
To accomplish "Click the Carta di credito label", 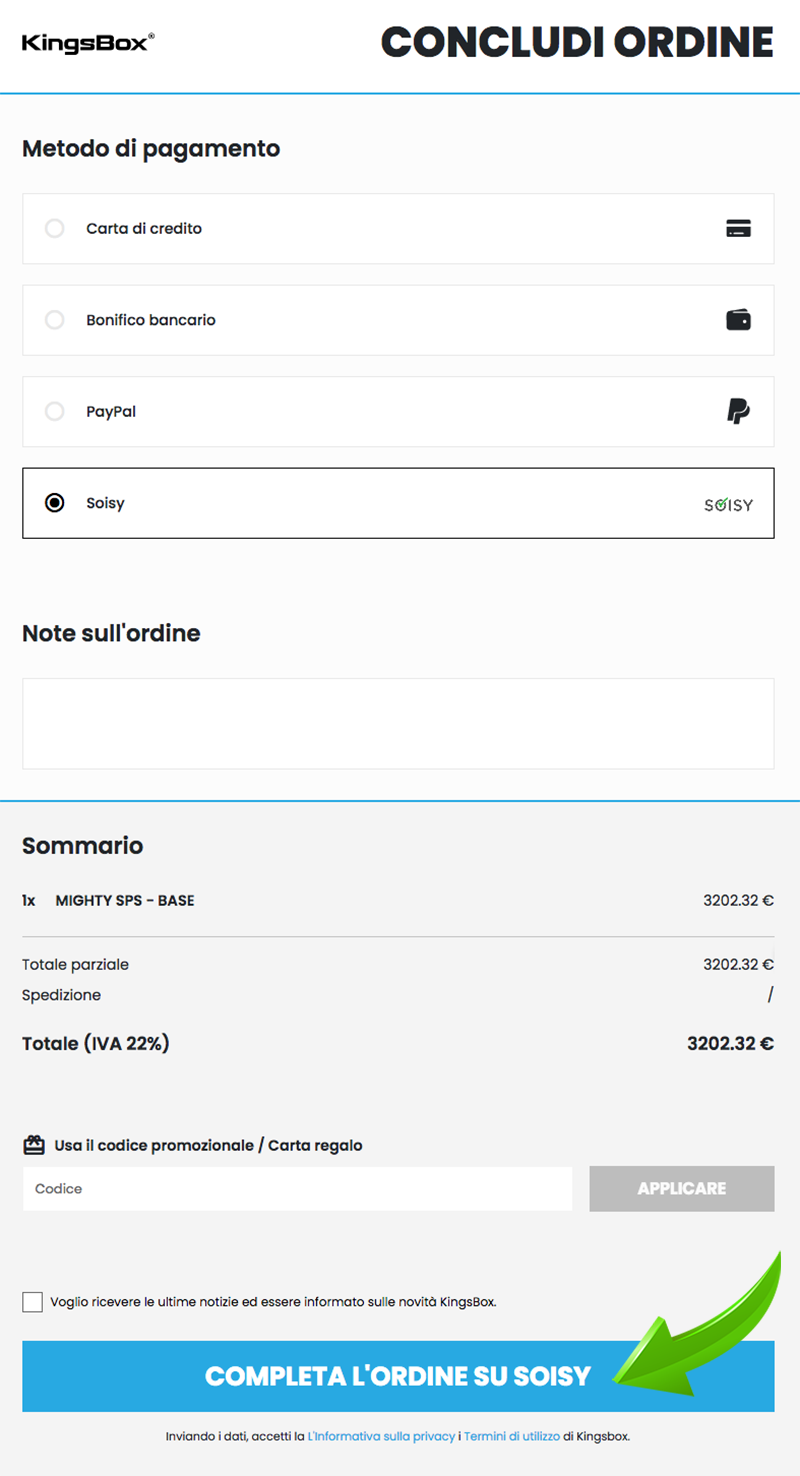I will (144, 229).
